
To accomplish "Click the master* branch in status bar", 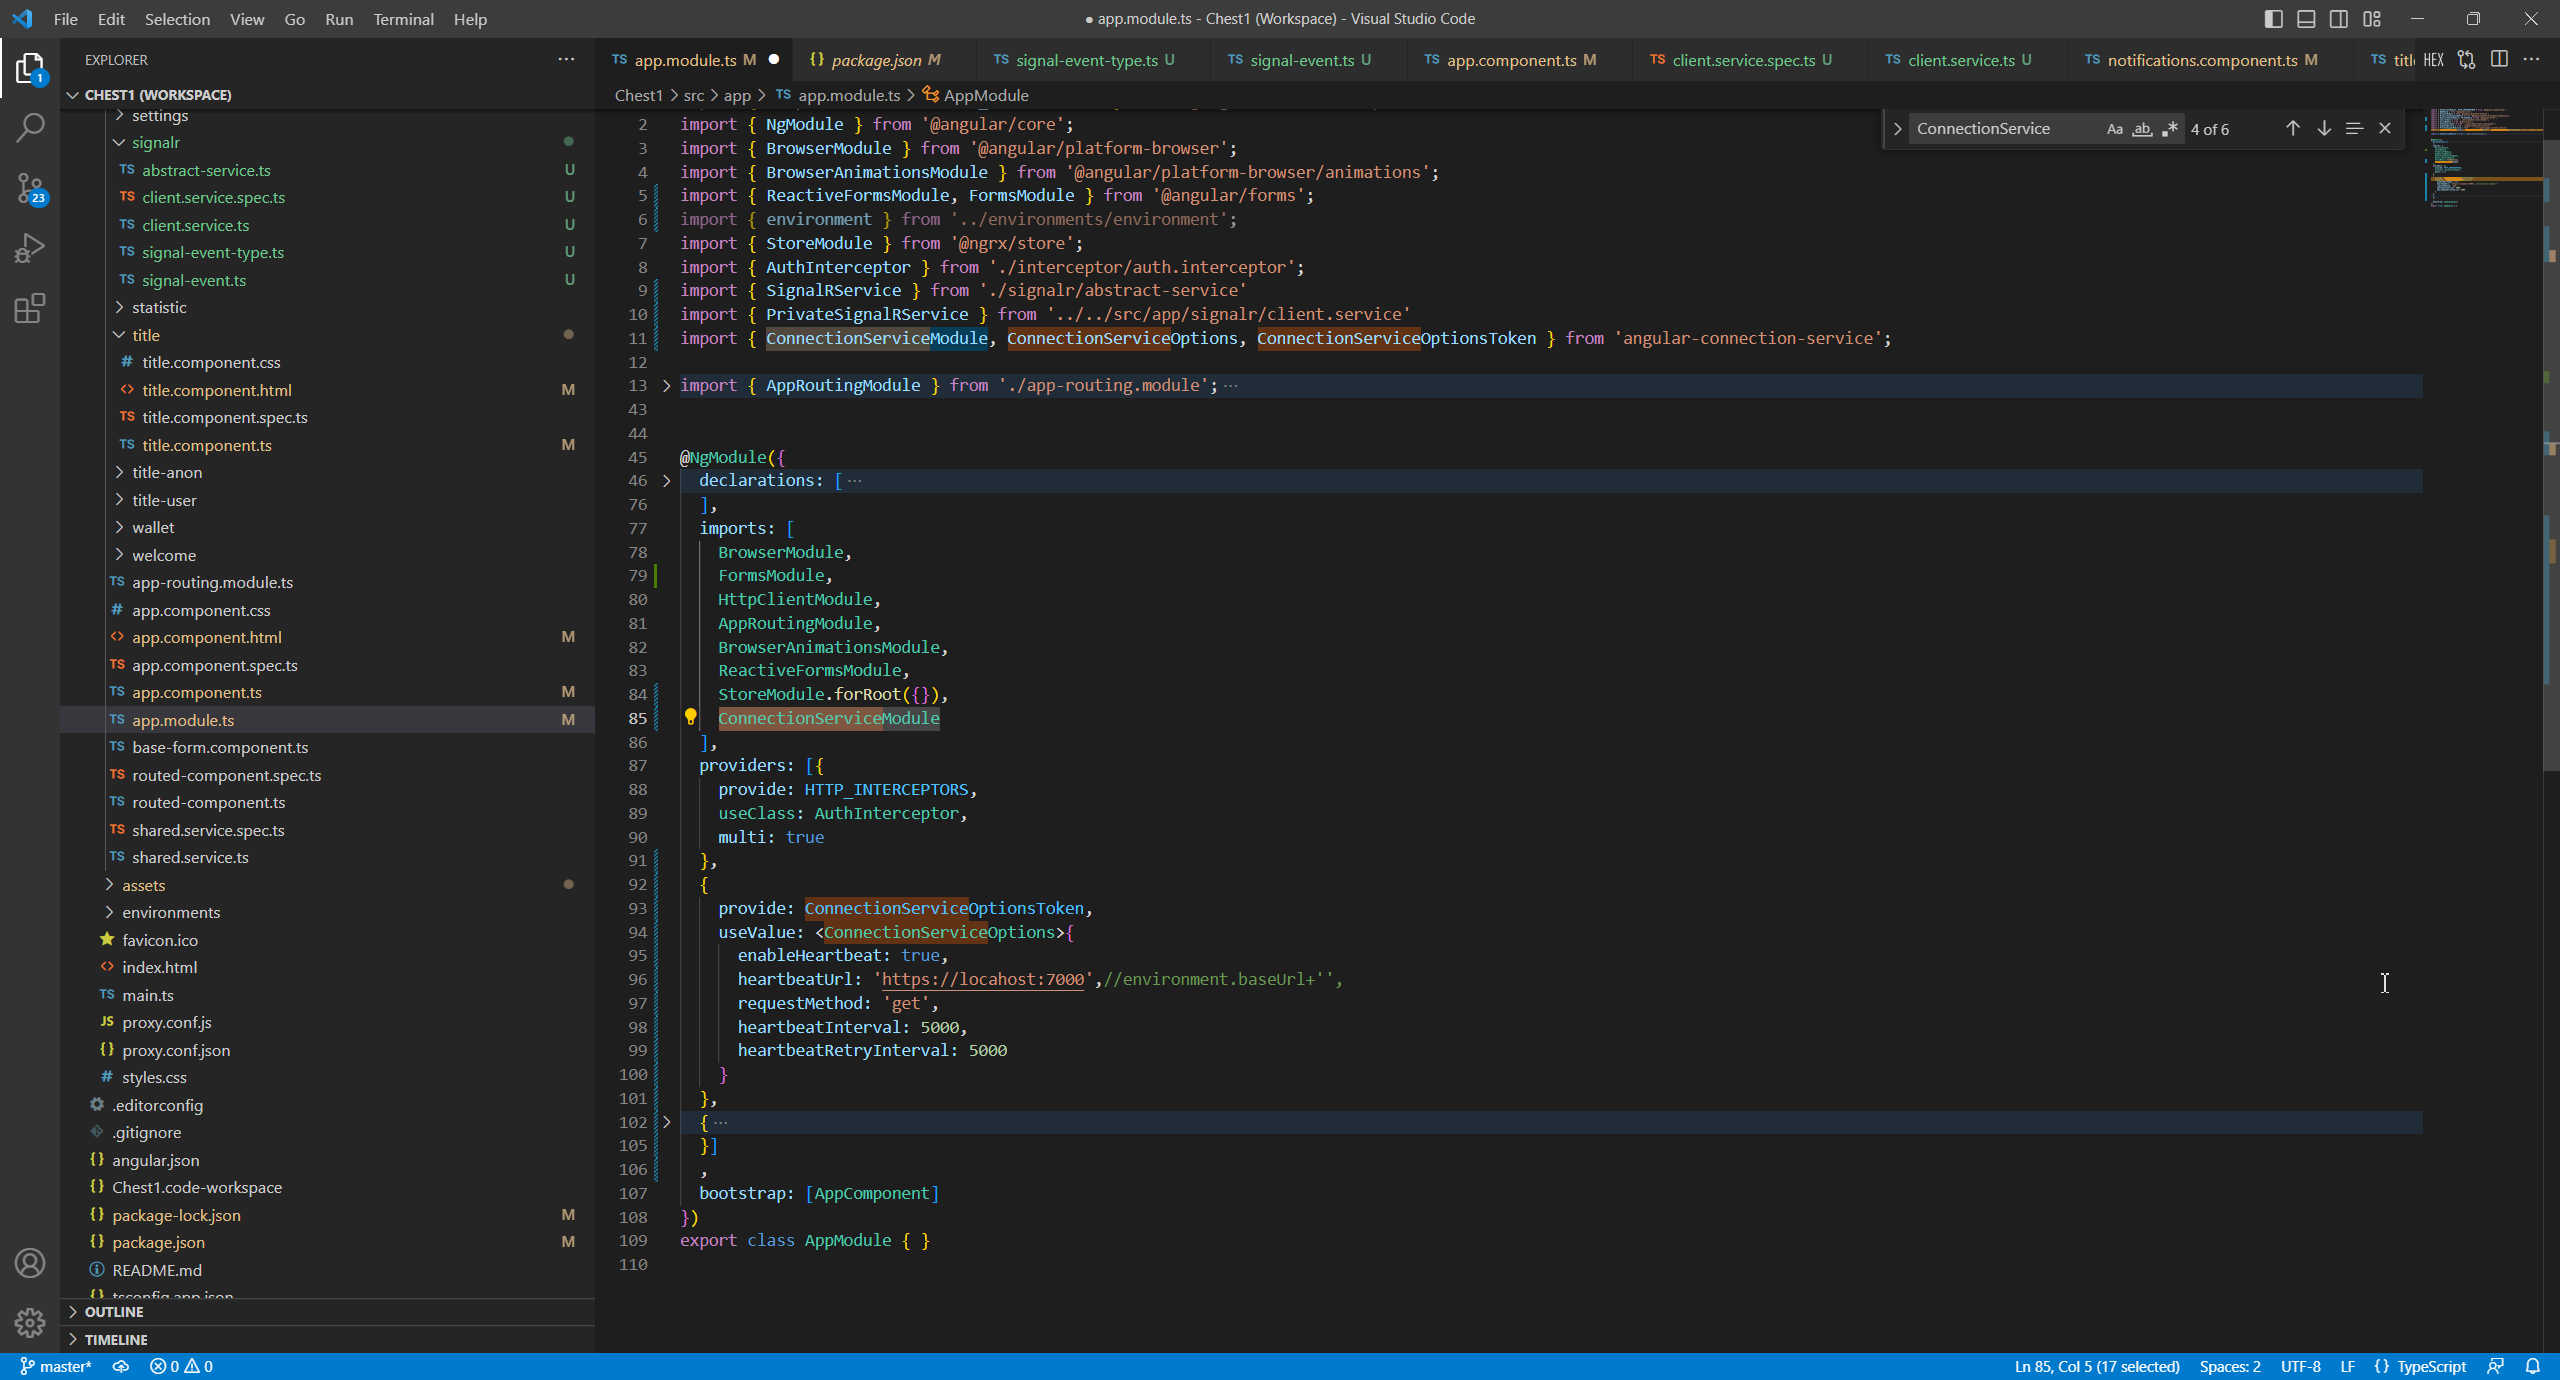I will (x=56, y=1366).
